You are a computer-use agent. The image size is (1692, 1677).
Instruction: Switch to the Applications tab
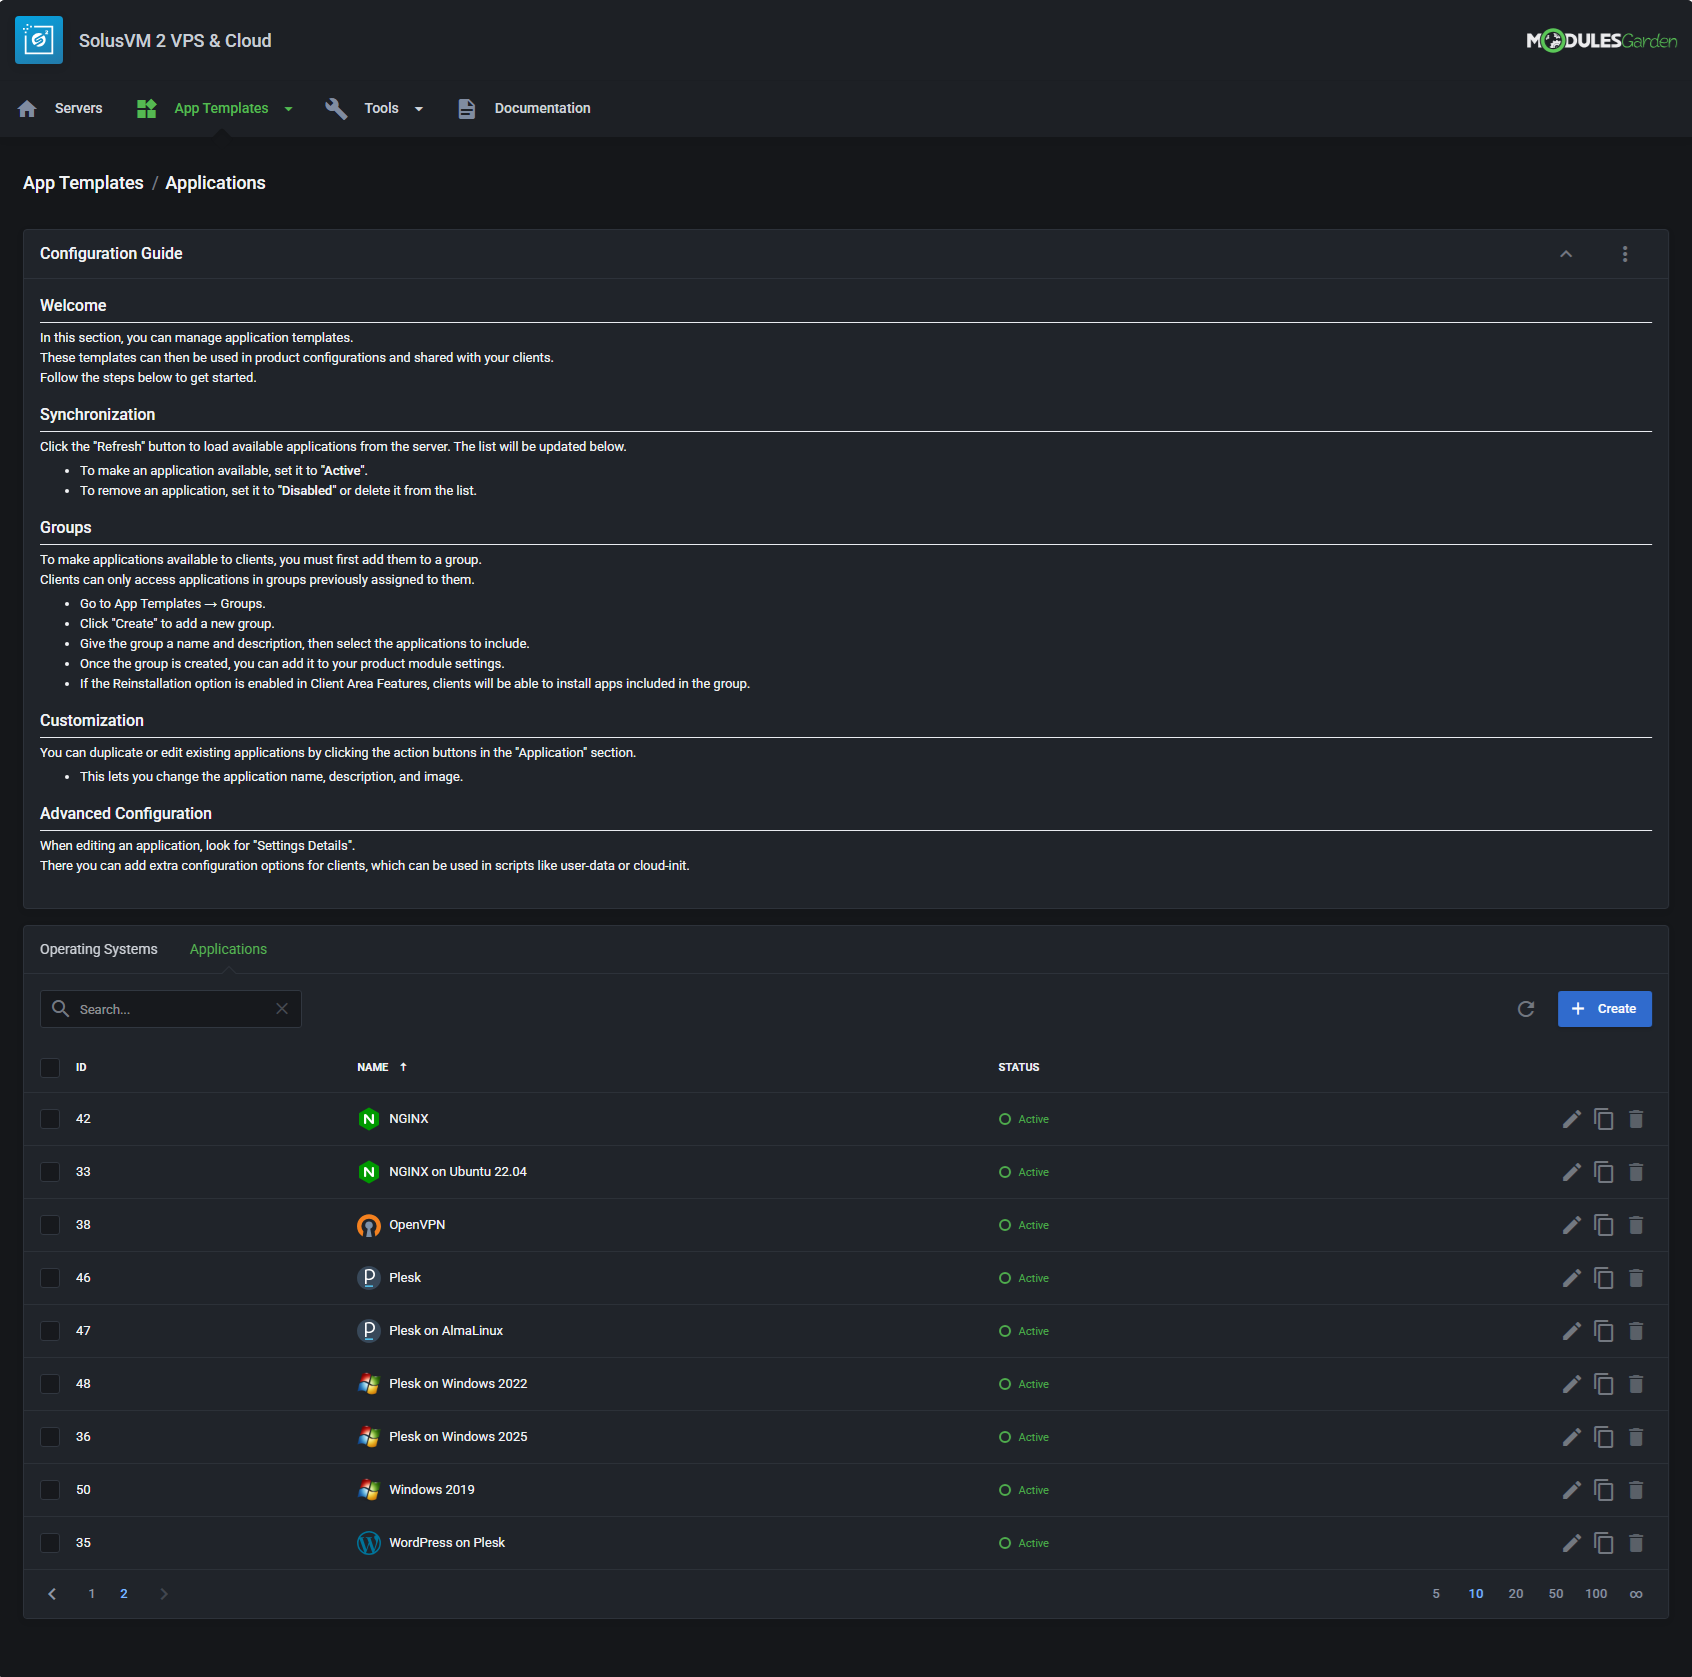[x=228, y=949]
